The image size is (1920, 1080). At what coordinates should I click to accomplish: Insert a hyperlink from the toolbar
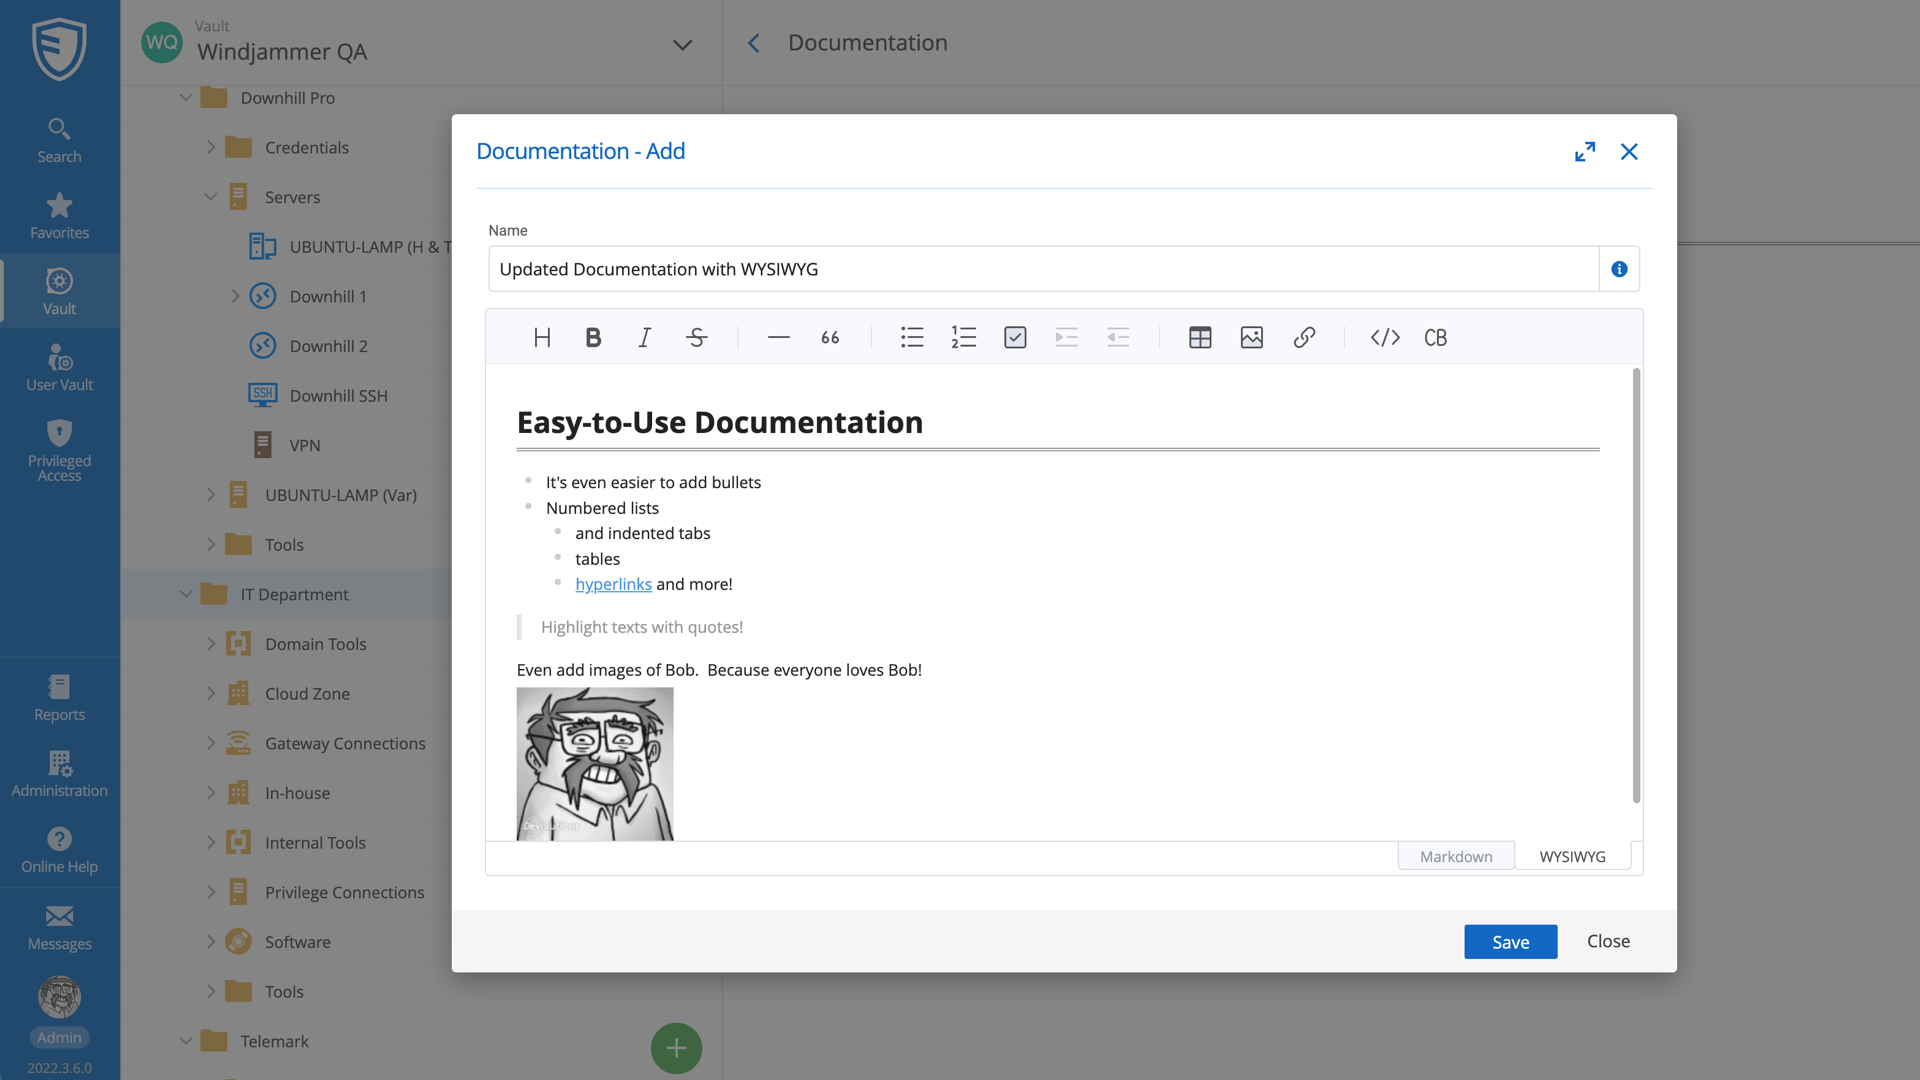(1304, 337)
